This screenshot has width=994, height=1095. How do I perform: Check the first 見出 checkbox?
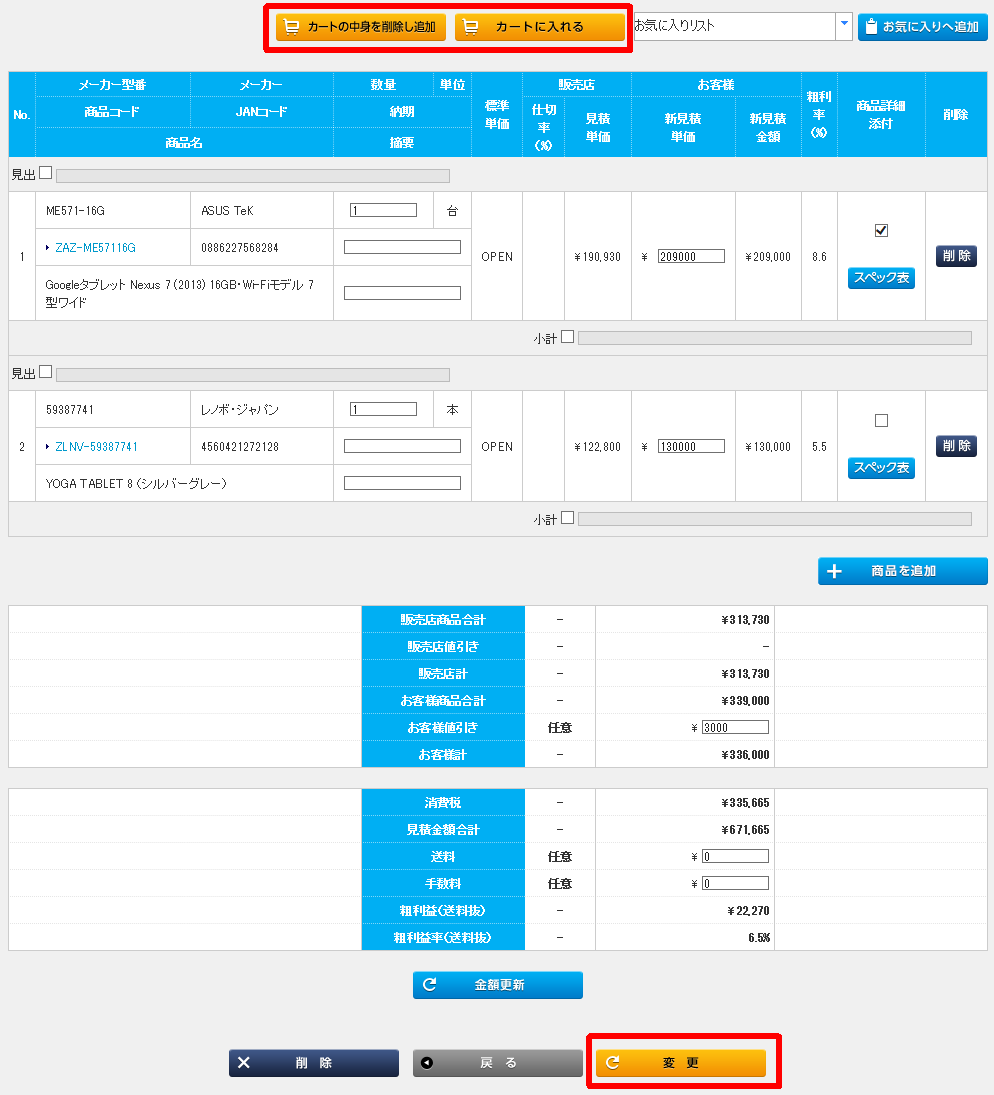pyautogui.click(x=46, y=174)
